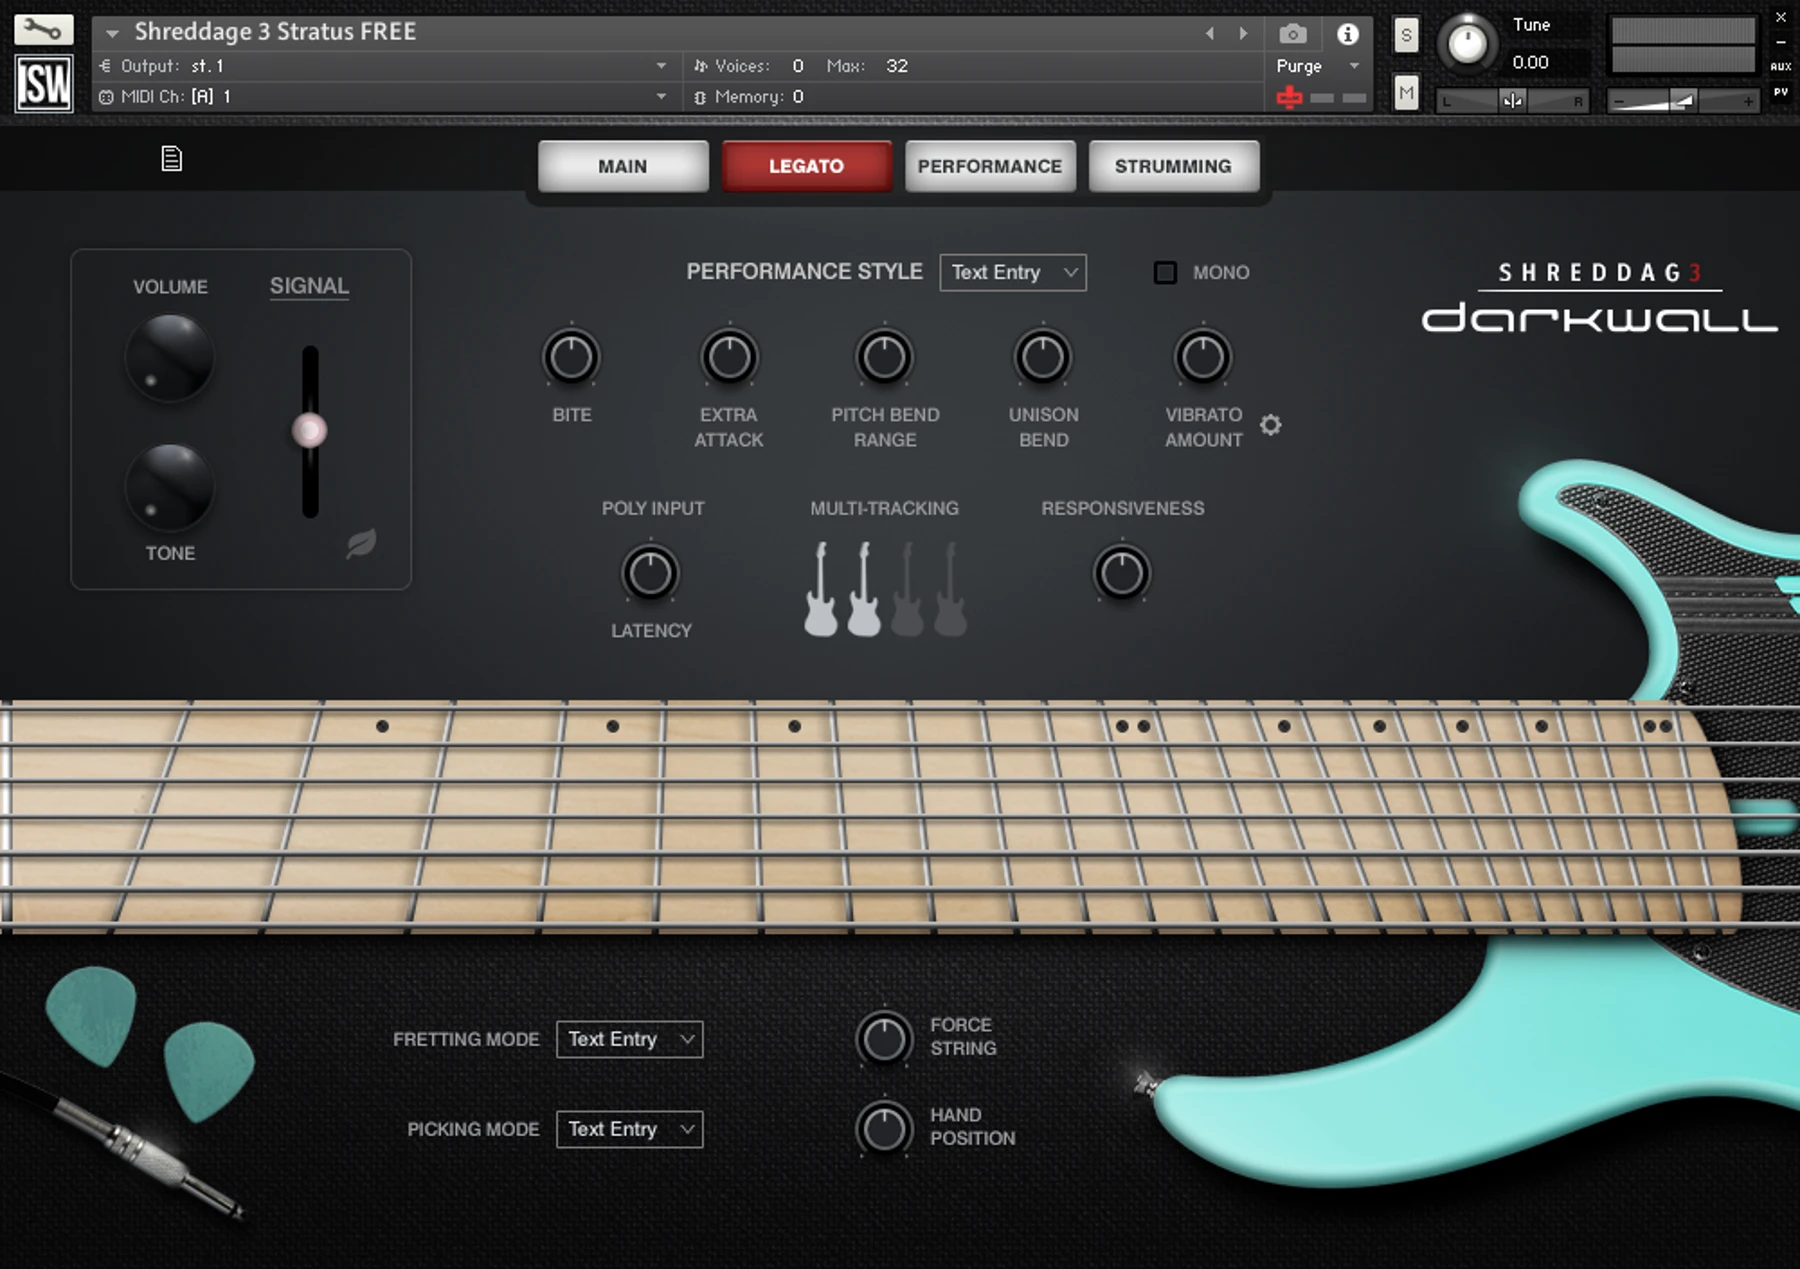Click the voices icon
Screen dimensions: 1800x1269
(700, 66)
